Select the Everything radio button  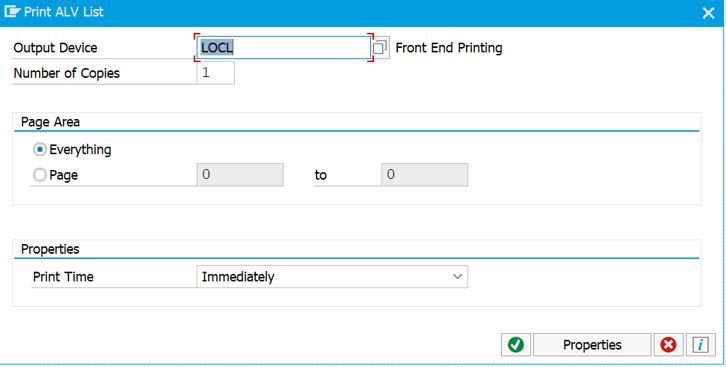pyautogui.click(x=40, y=149)
